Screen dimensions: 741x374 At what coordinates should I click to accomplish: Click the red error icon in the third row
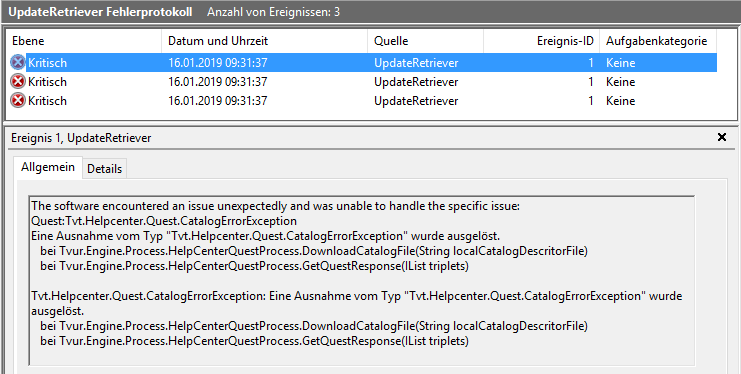(17, 101)
